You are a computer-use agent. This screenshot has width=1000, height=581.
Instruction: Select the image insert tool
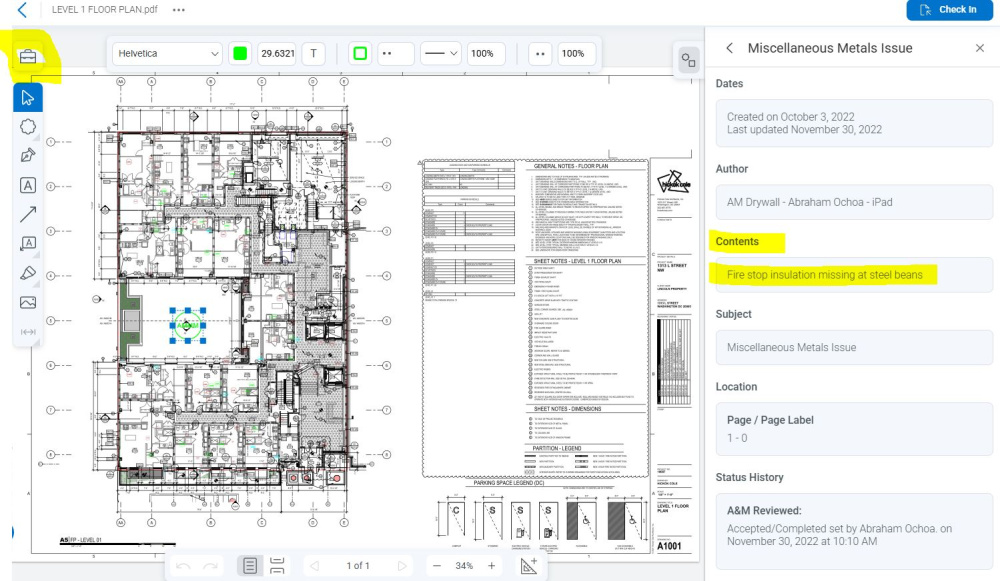click(x=27, y=302)
